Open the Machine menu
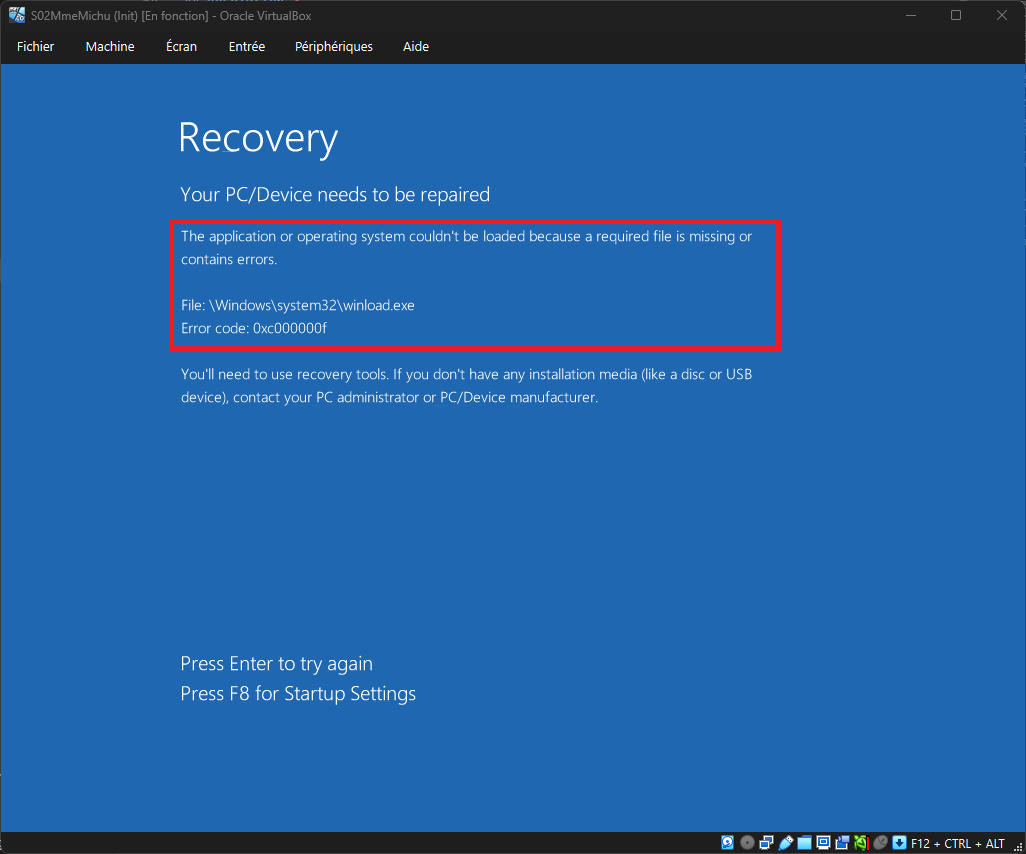Screen dimensions: 1026x854 click(110, 47)
